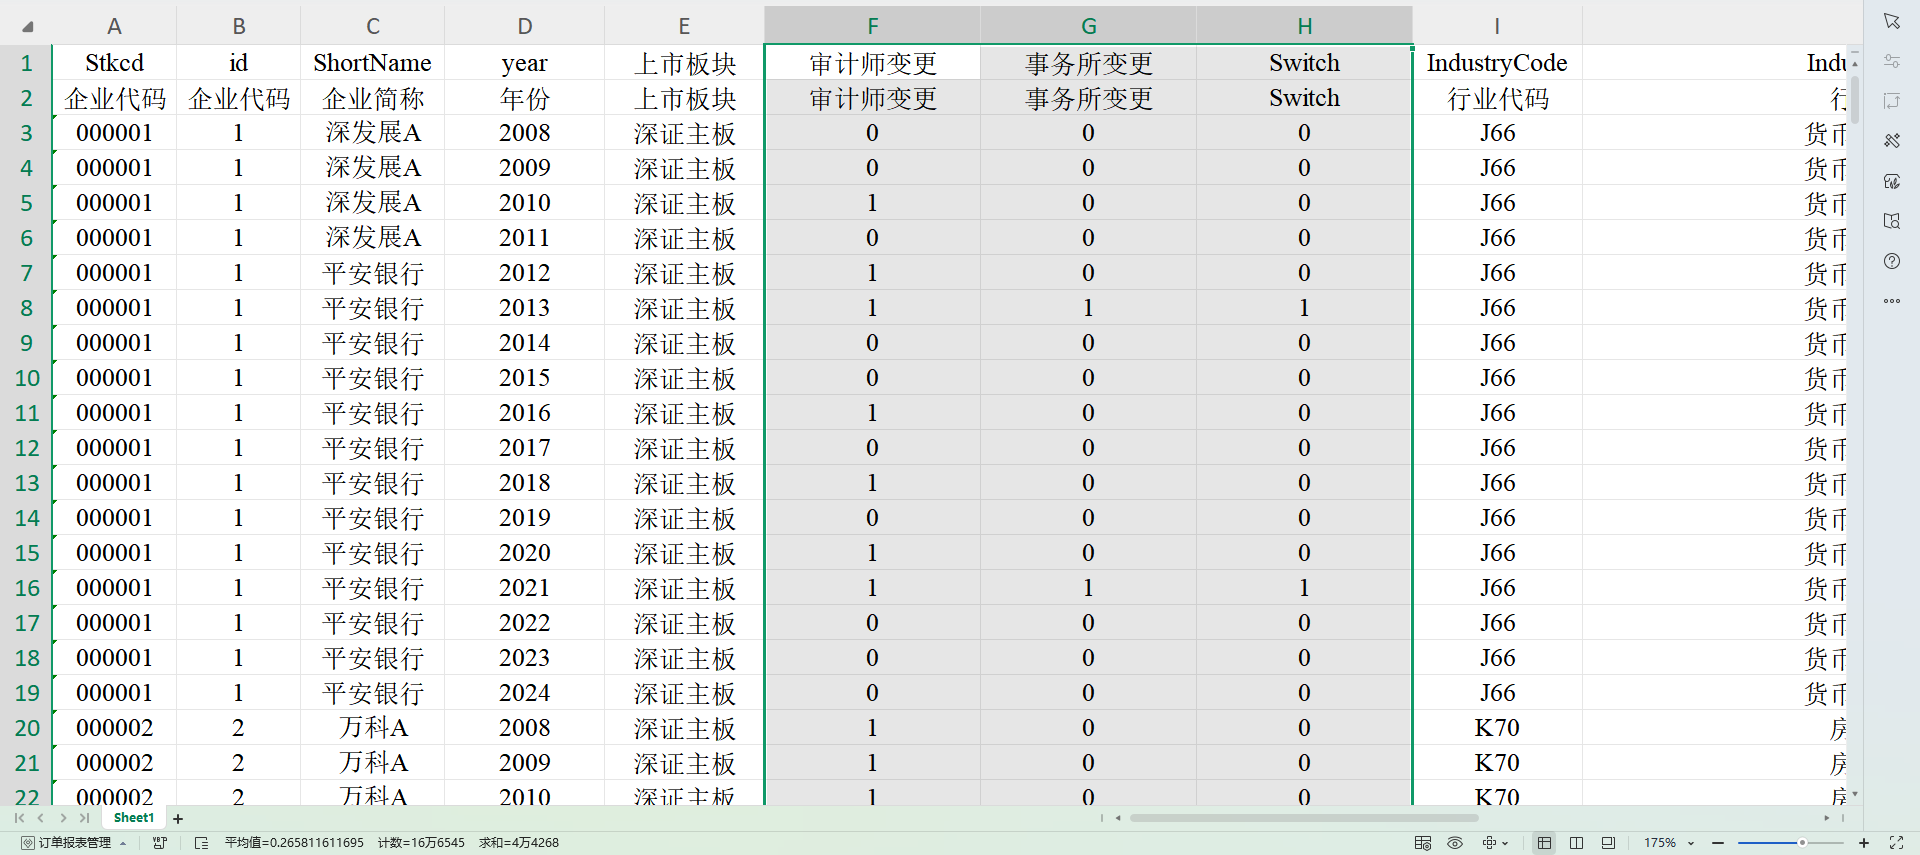
Task: Click the select-all corner triangle
Action: (x=27, y=27)
